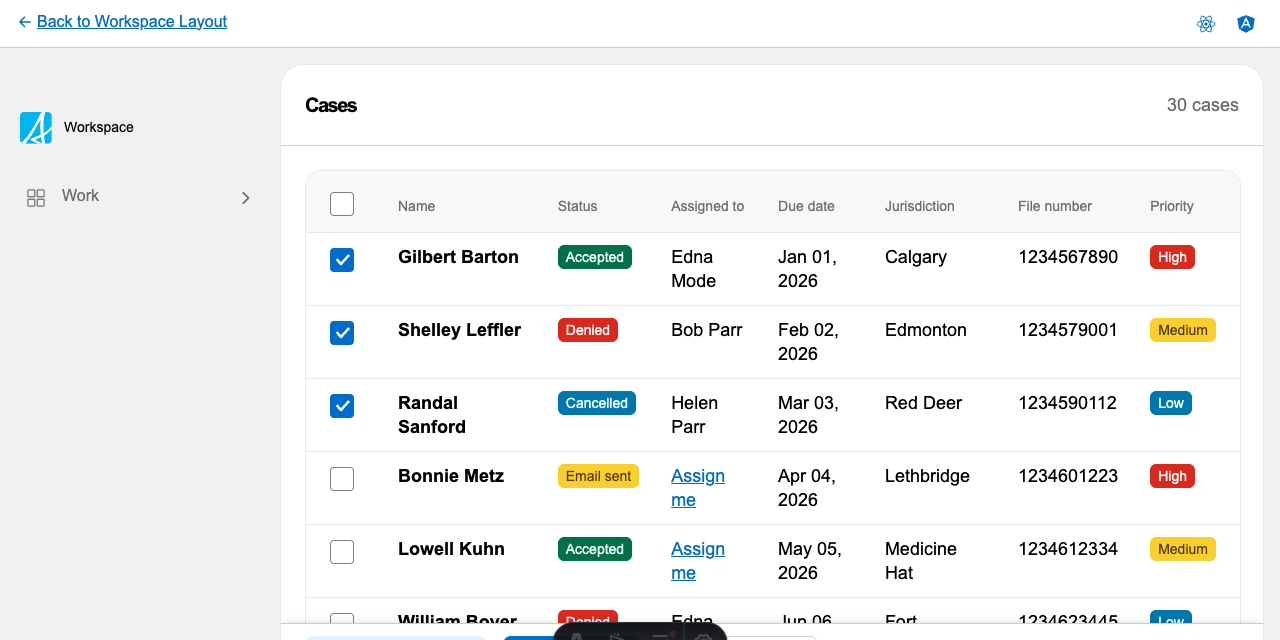Click the Due date column header

[x=806, y=206]
